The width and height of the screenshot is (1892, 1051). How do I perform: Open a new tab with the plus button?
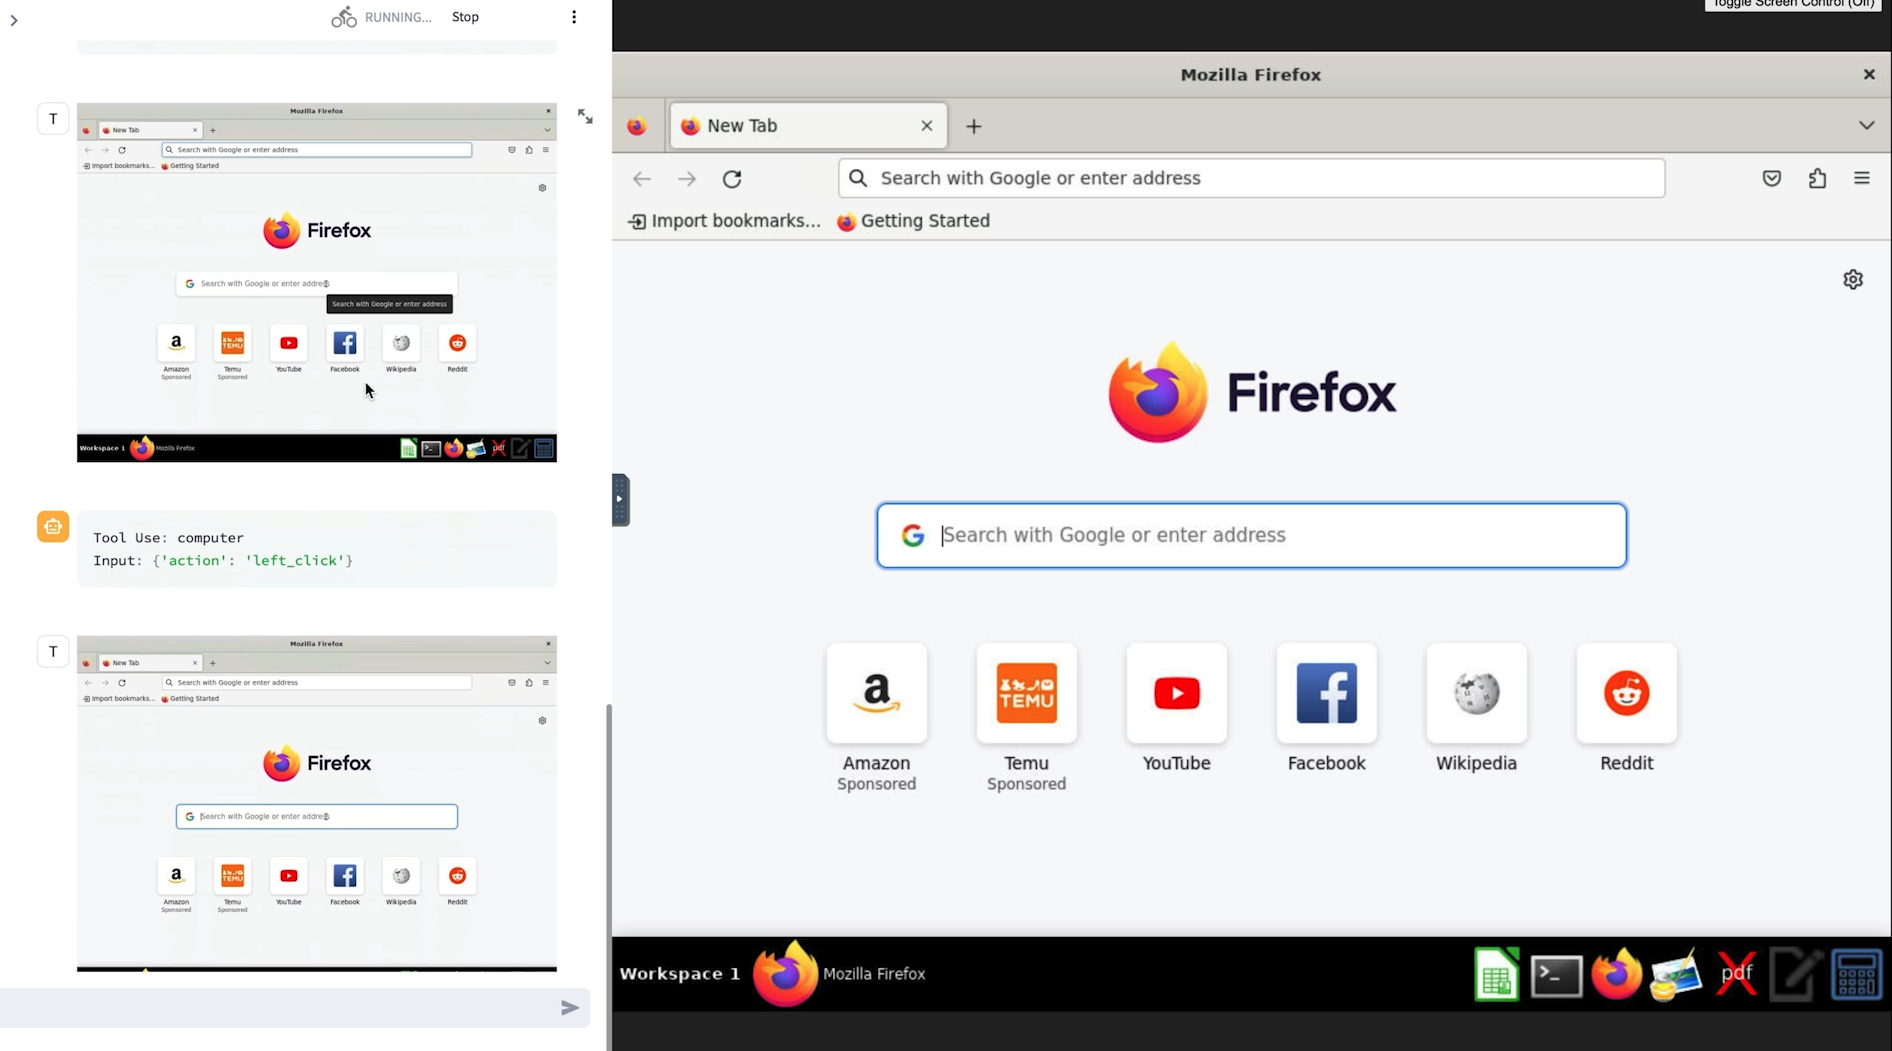pos(974,126)
